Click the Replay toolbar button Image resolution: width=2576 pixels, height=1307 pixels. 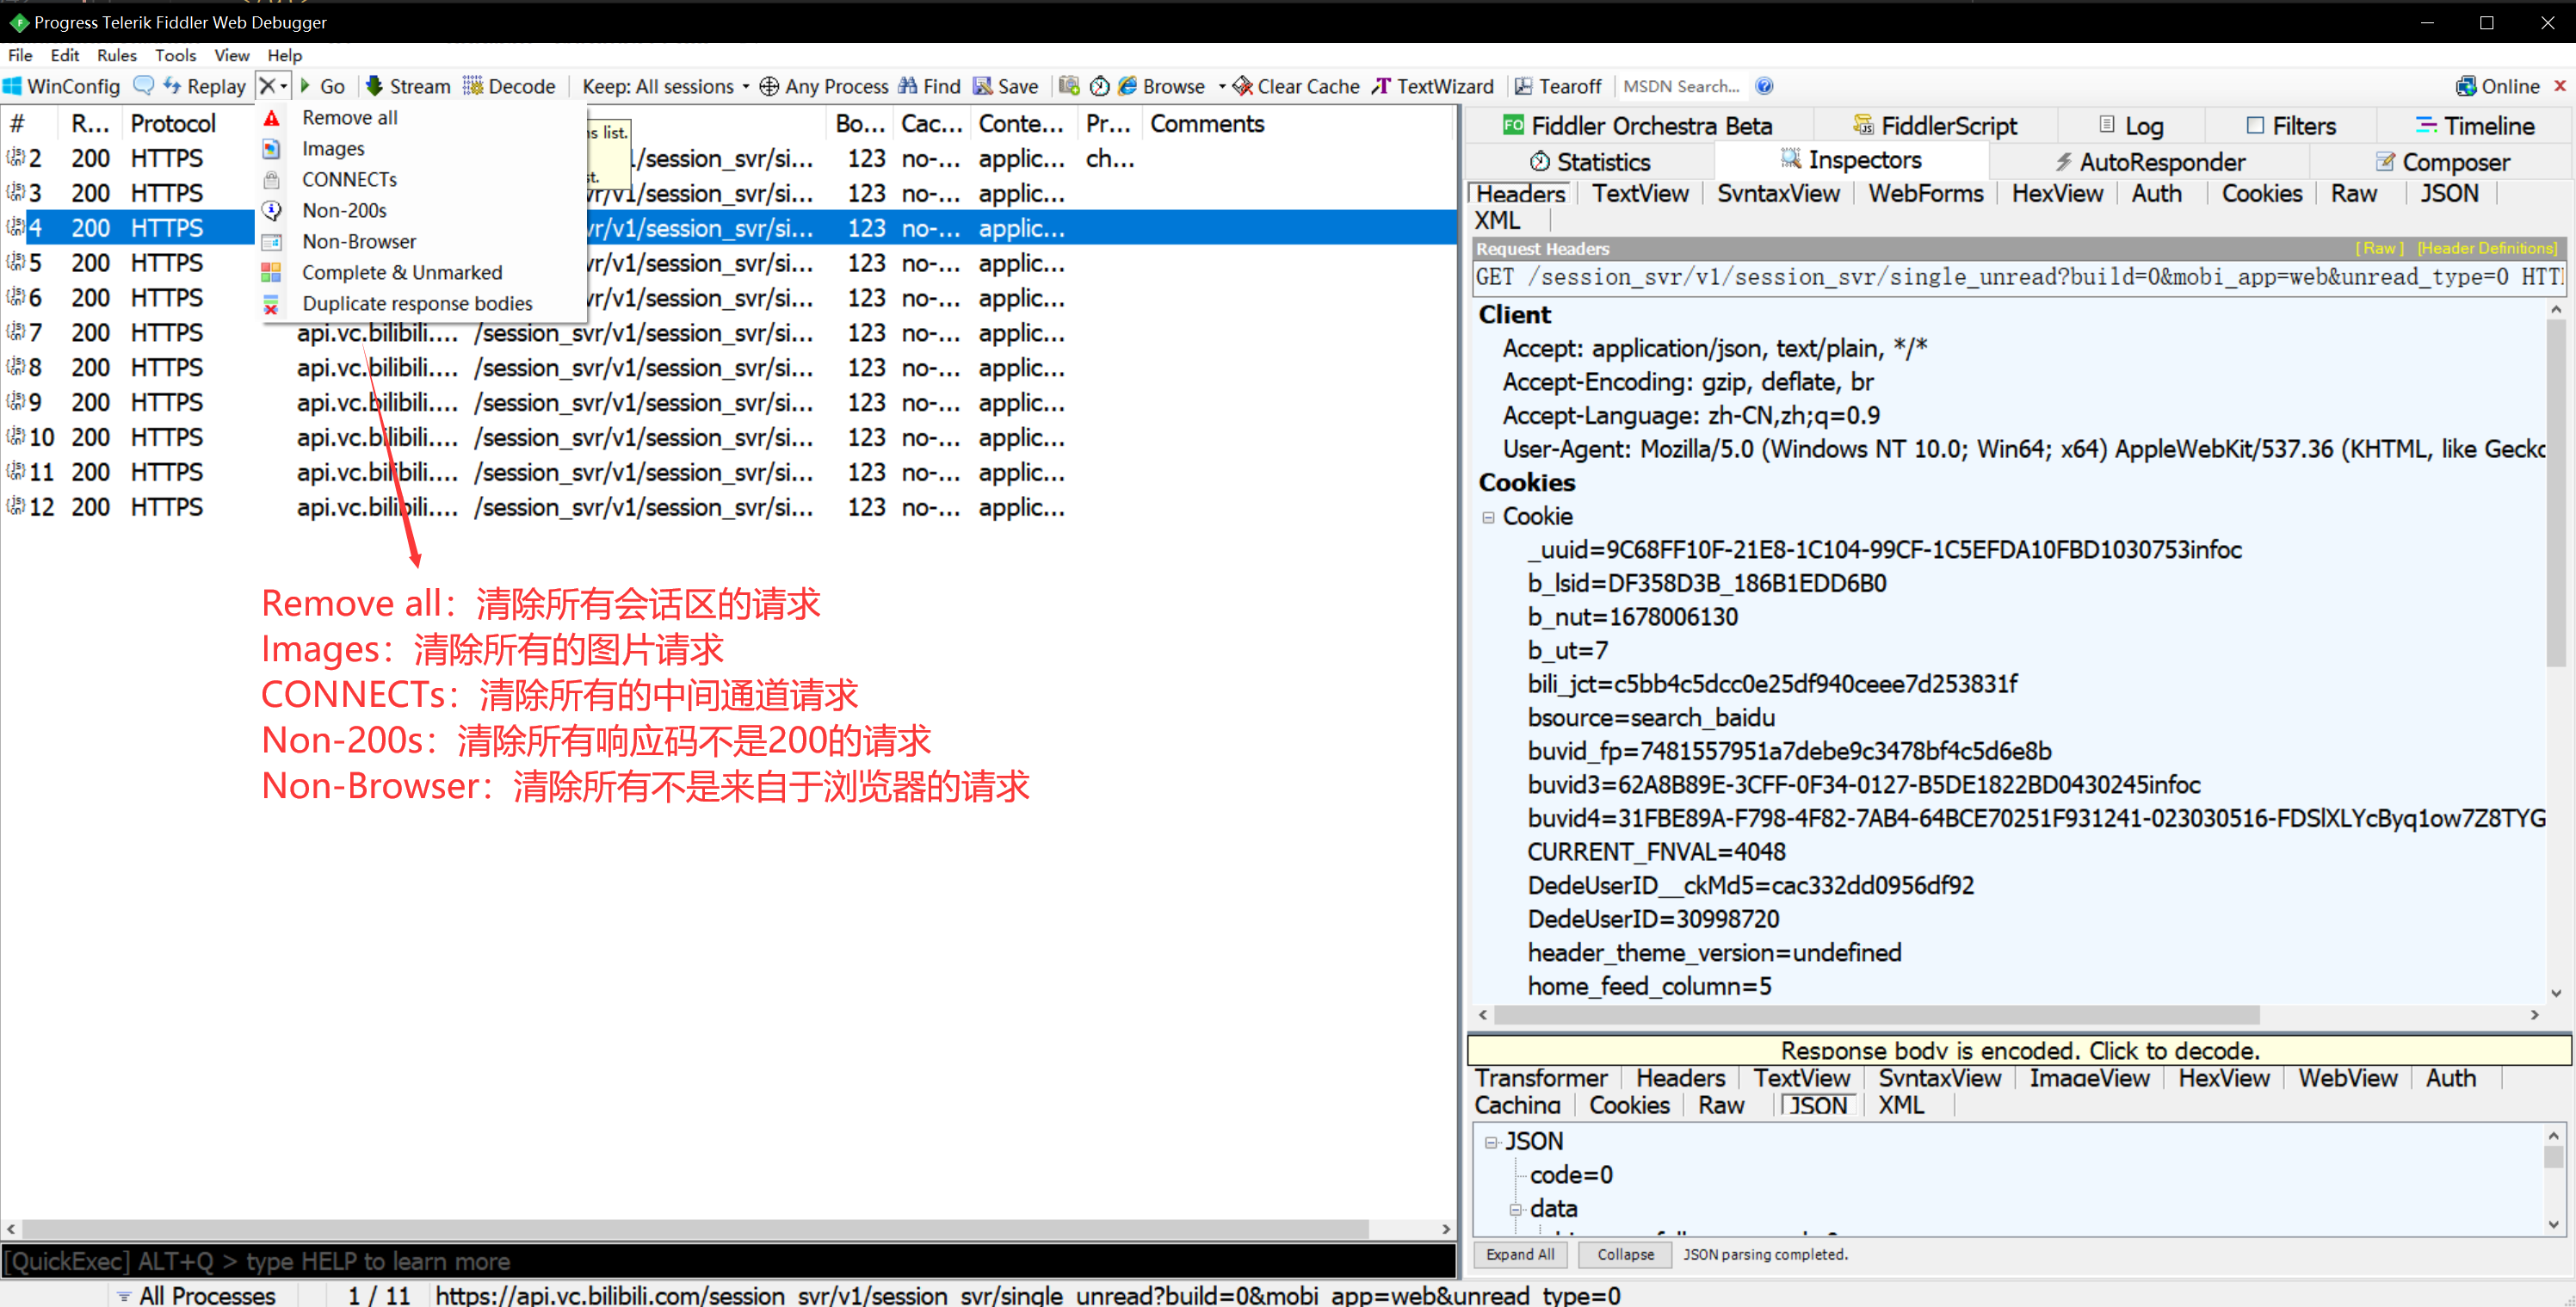tap(205, 86)
